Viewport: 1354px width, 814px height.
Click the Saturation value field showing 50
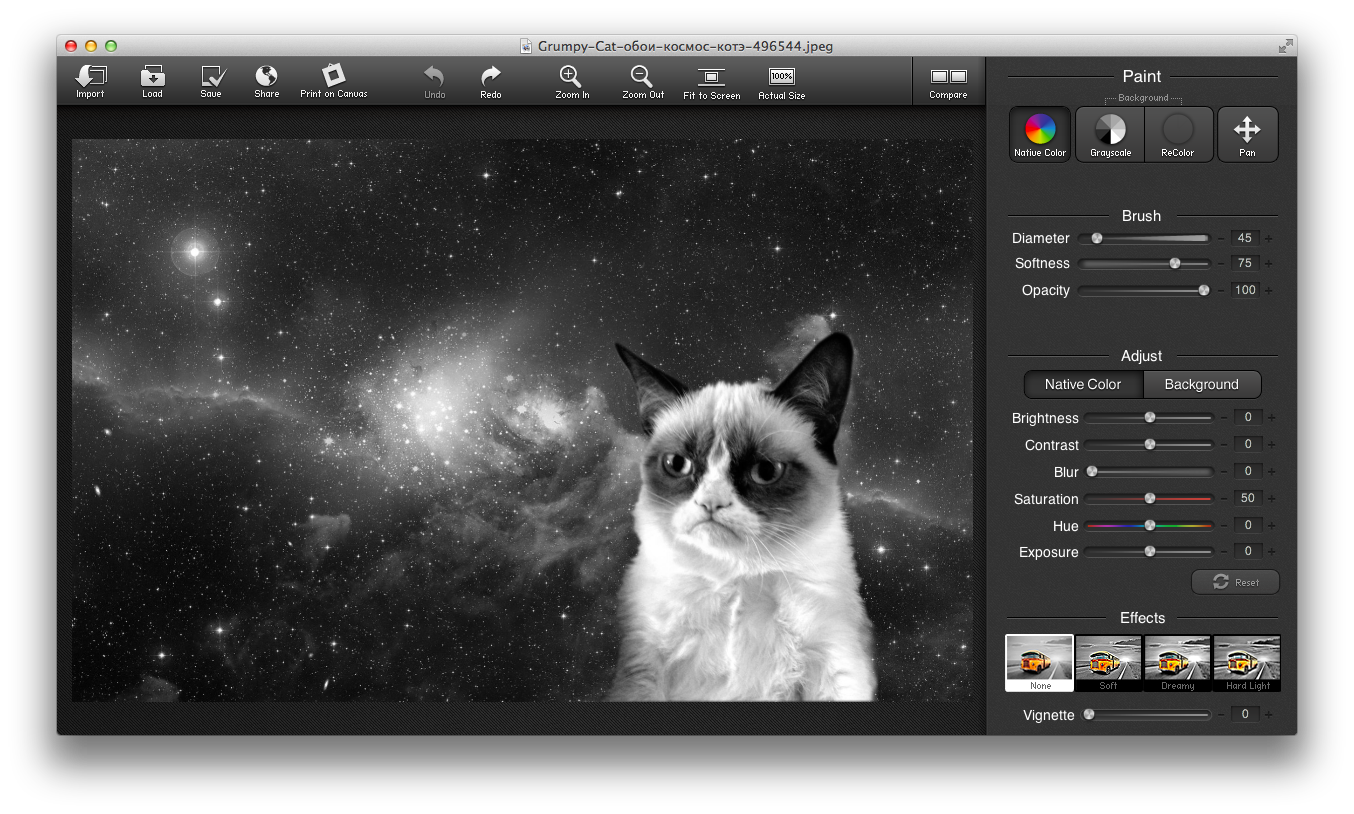click(1247, 498)
